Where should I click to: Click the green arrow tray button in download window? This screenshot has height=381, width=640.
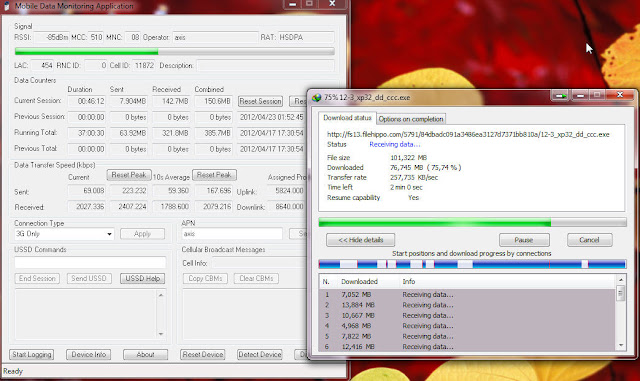tap(560, 96)
